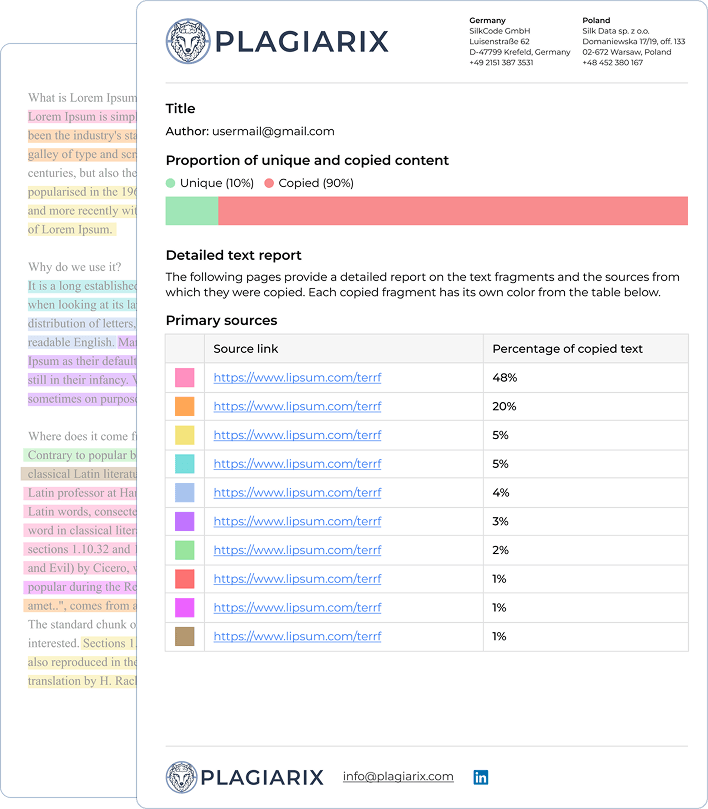Click the red Copied legend dot

click(269, 183)
